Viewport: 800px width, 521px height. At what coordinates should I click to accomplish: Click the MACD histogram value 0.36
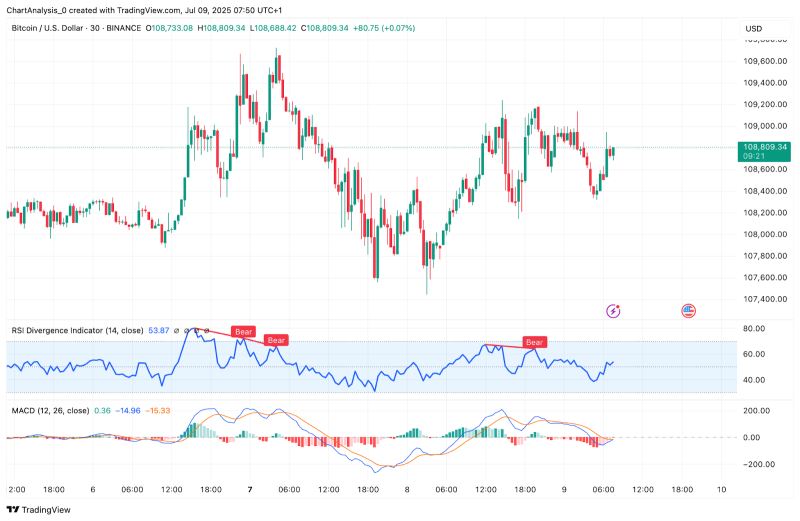click(102, 410)
